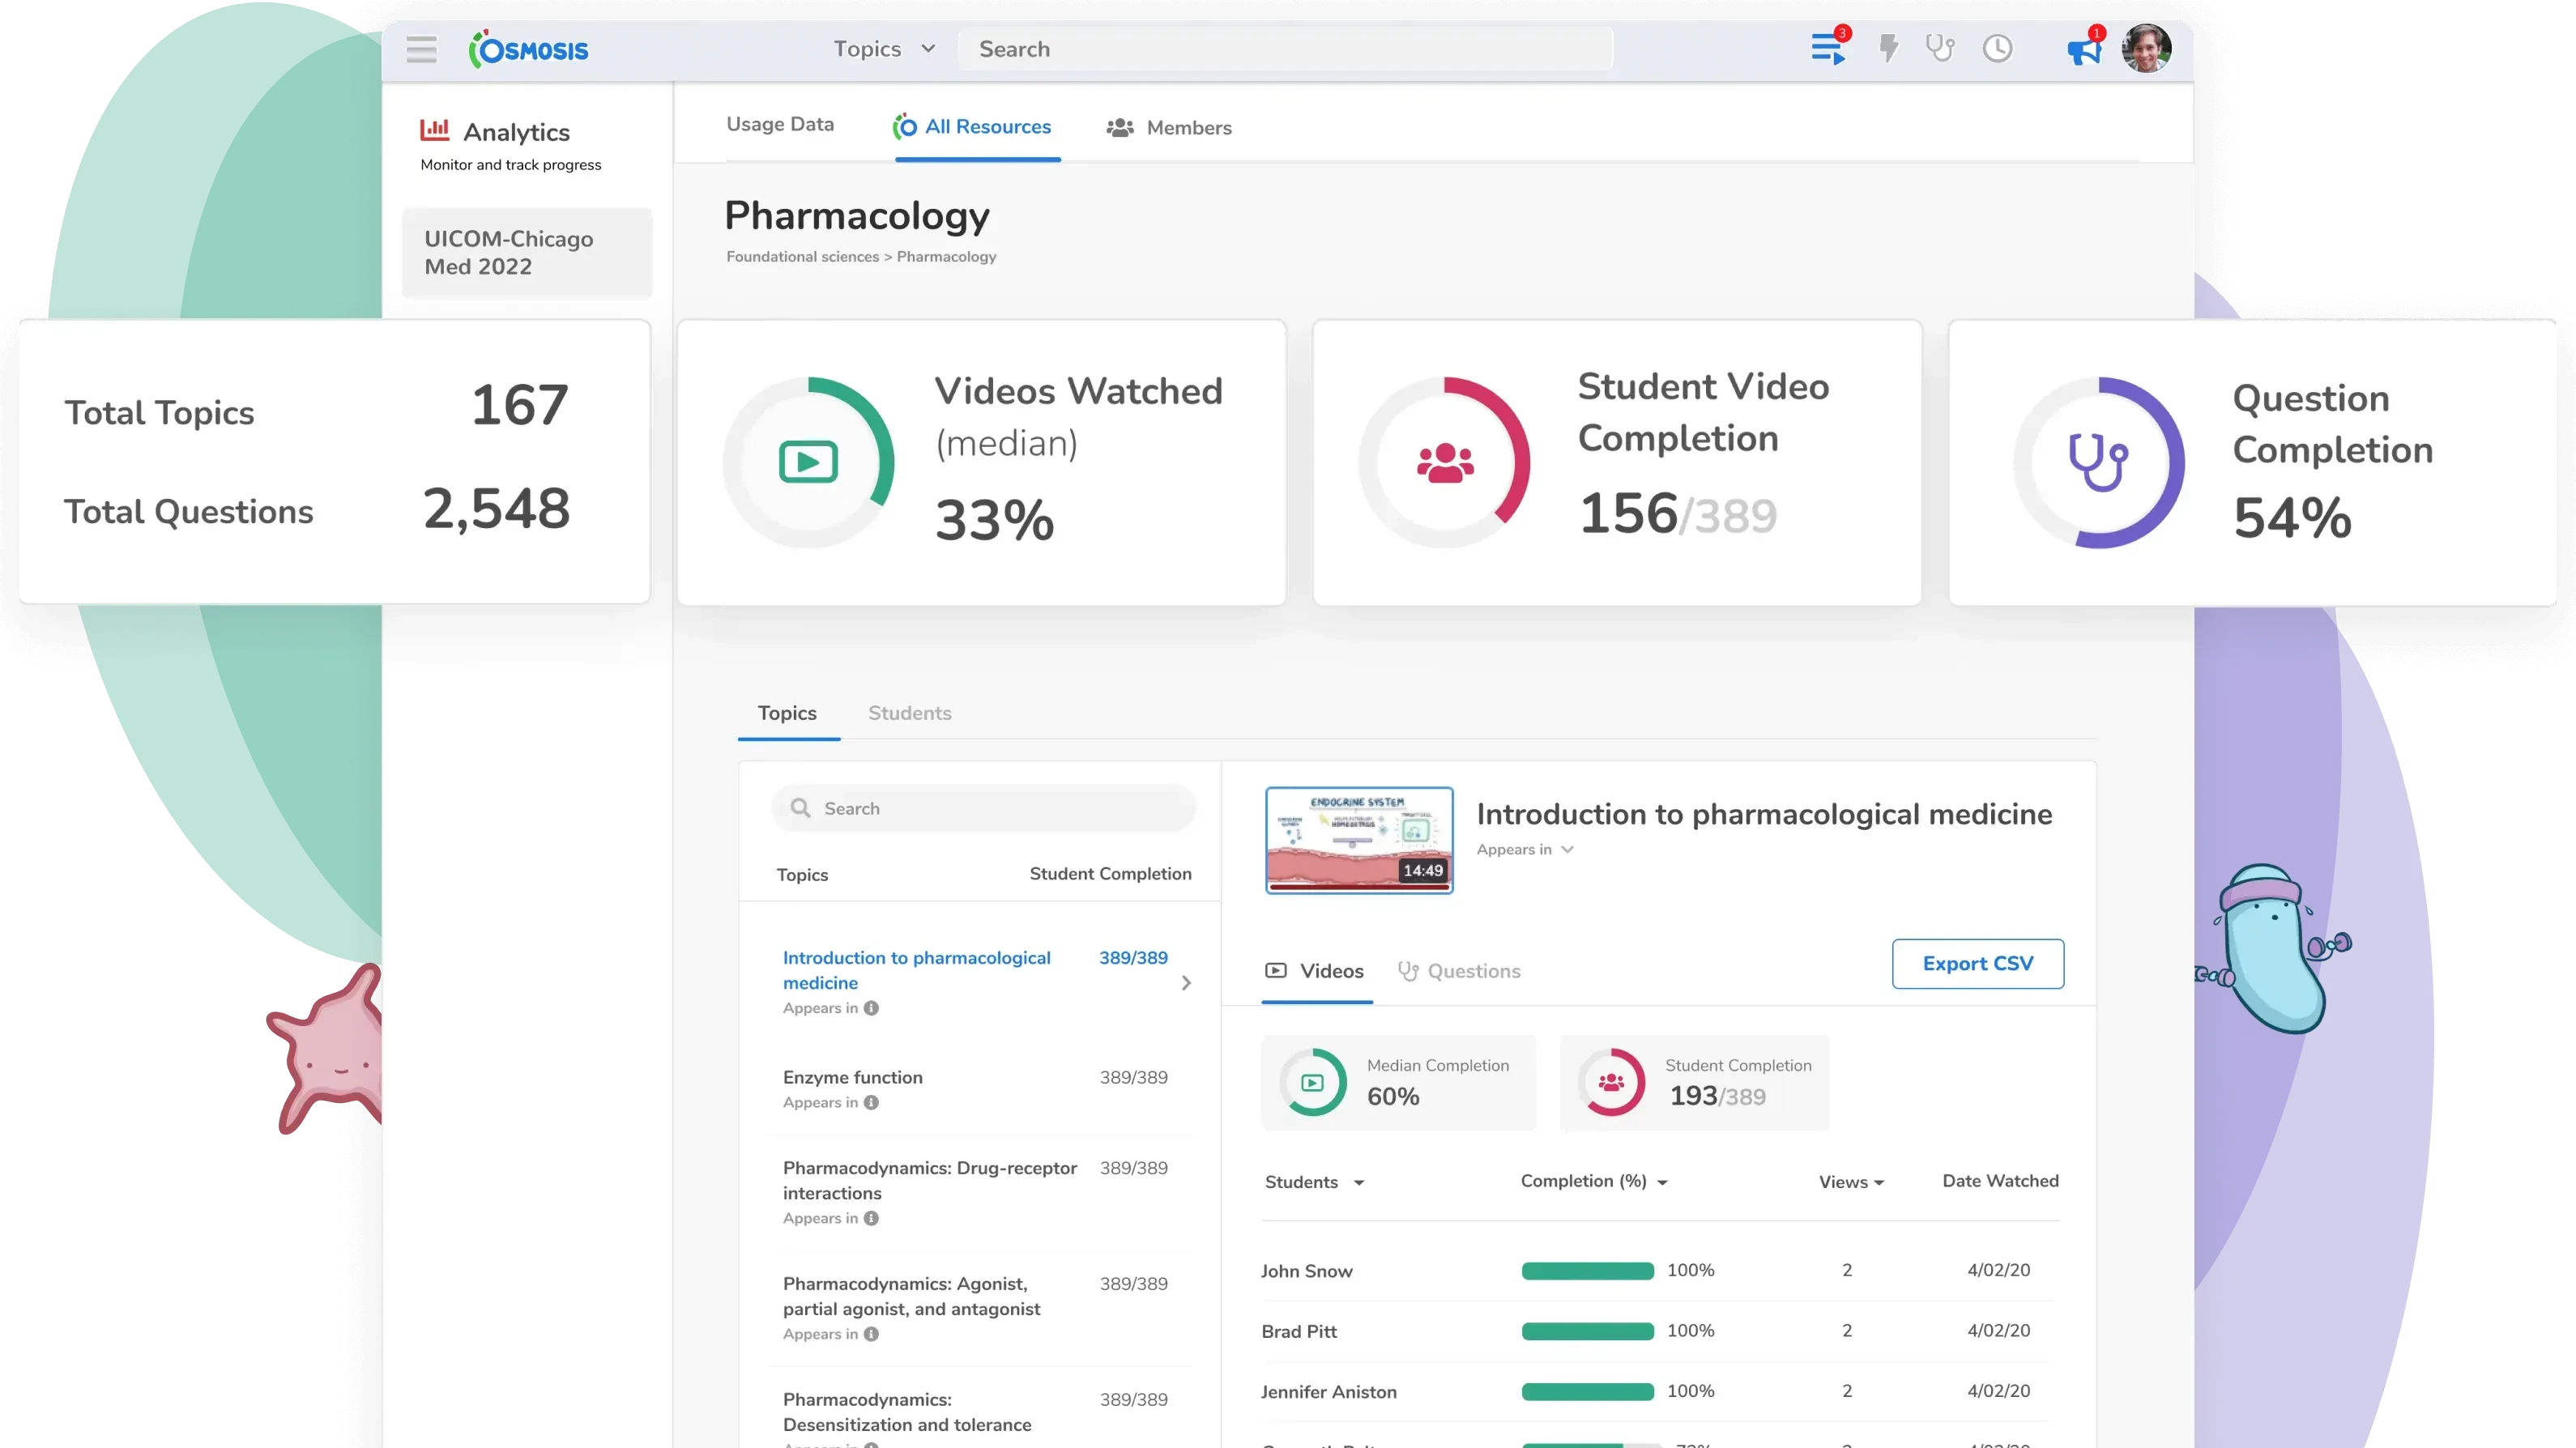Click the Osmosis logo
This screenshot has height=1448, width=2576.
pyautogui.click(x=528, y=48)
